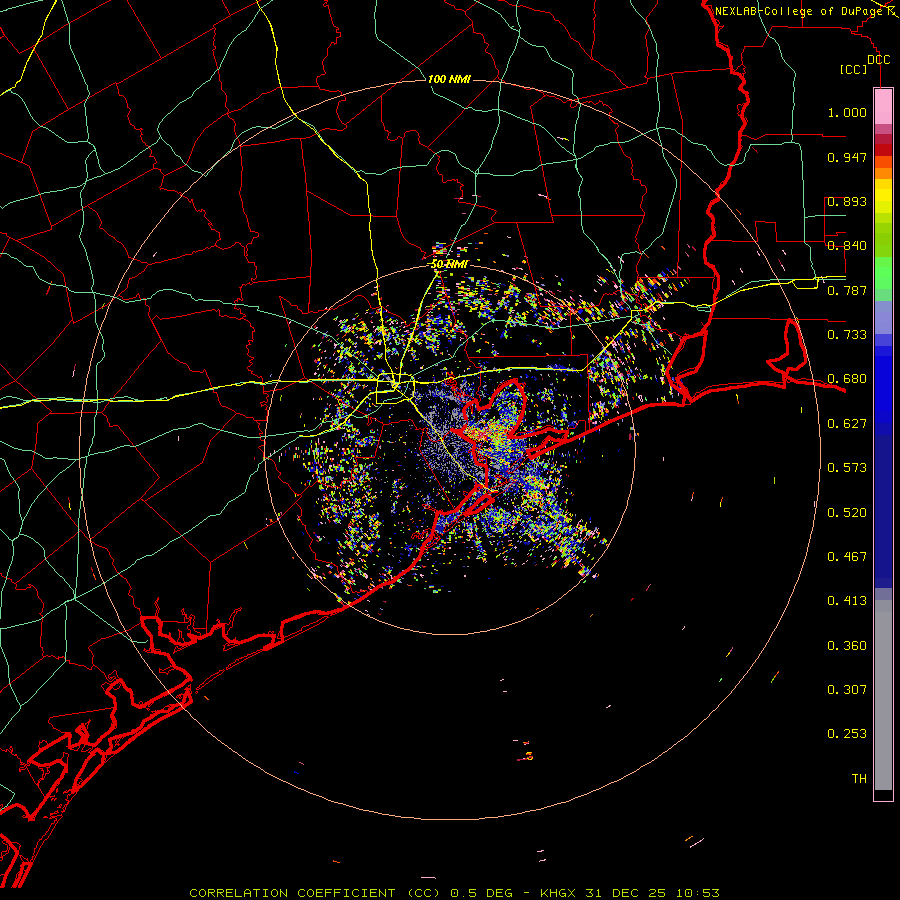Click the 50 NMI range ring label
The image size is (900, 900).
pyautogui.click(x=449, y=264)
